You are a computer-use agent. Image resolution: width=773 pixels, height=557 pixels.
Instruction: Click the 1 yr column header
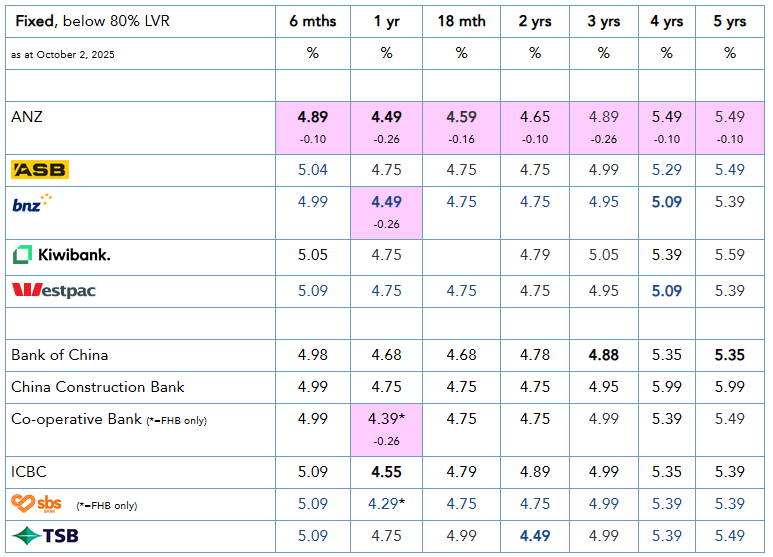coord(386,21)
